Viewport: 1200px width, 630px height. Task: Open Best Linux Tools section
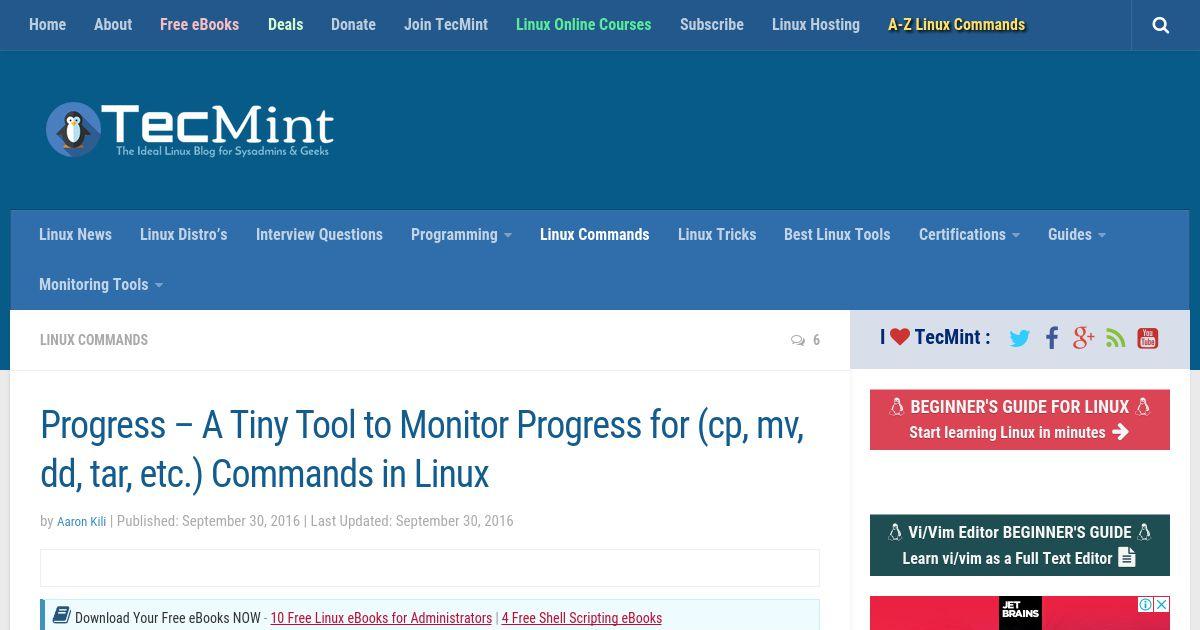(x=836, y=234)
